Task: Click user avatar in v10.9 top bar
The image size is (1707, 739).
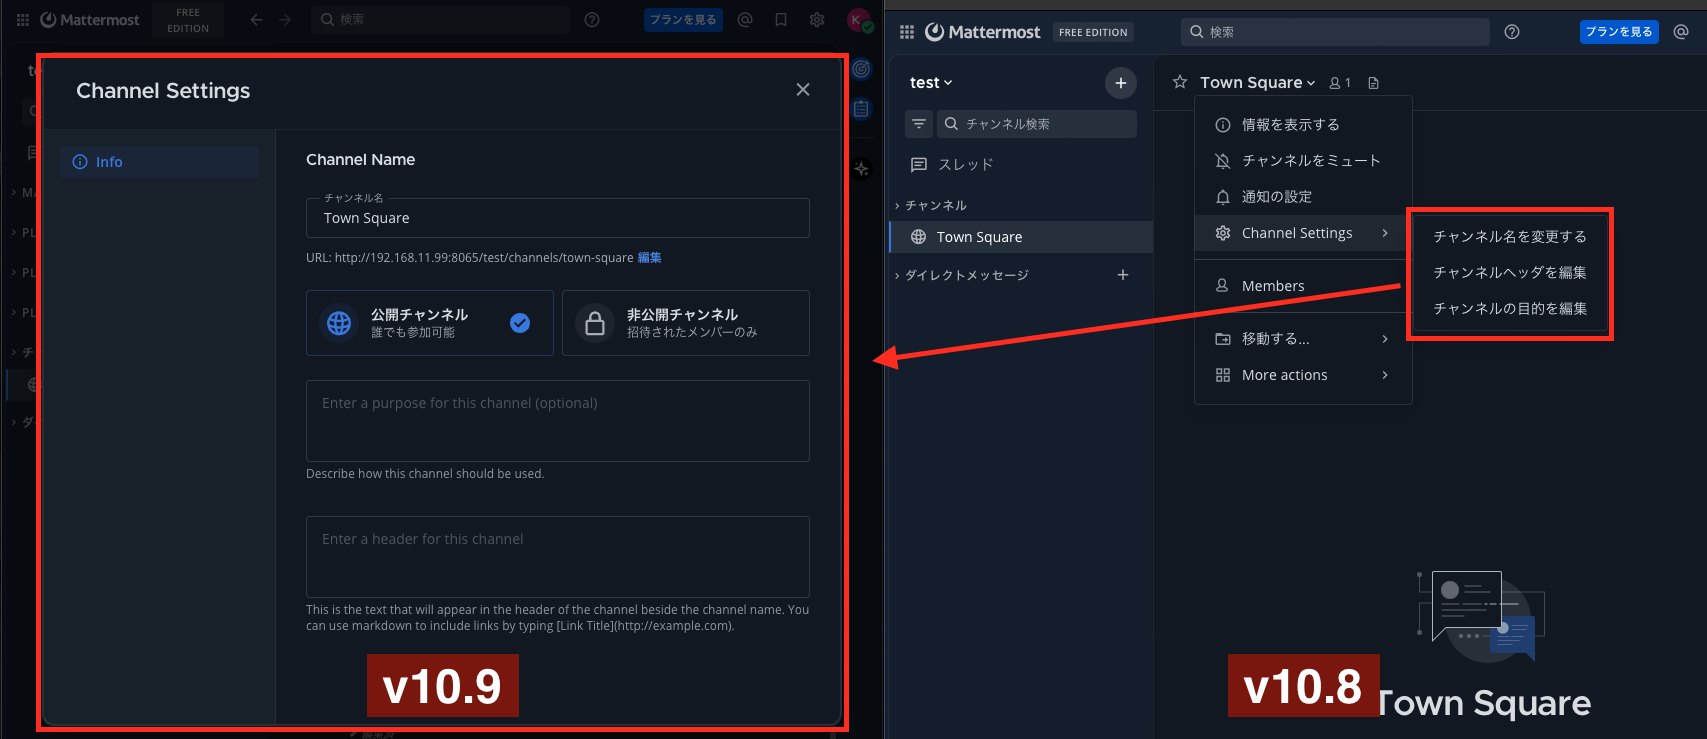Action: (x=857, y=20)
